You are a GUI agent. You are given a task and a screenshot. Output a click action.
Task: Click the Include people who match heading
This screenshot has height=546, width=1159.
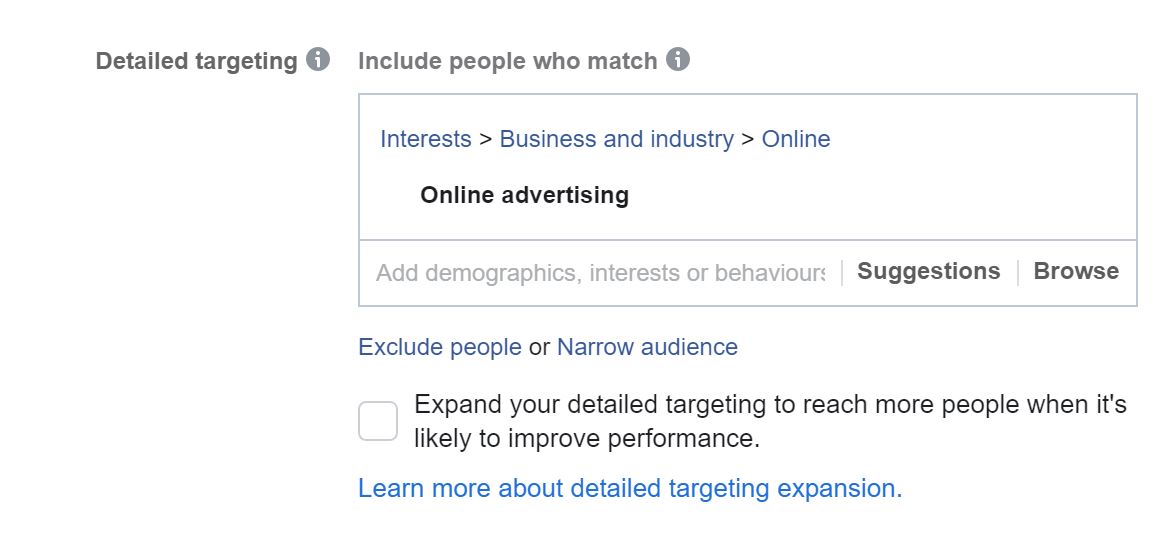click(x=508, y=61)
